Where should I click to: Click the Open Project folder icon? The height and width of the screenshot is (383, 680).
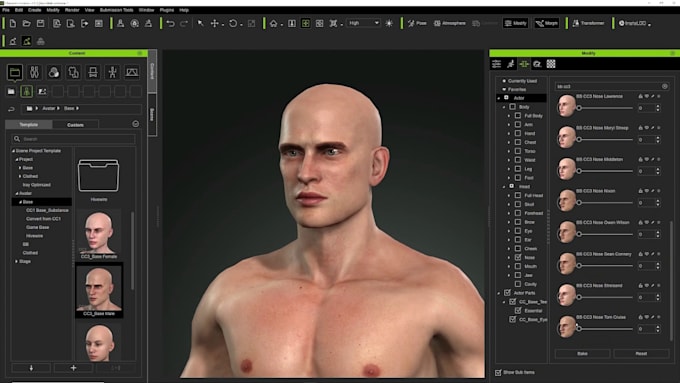click(x=26, y=23)
